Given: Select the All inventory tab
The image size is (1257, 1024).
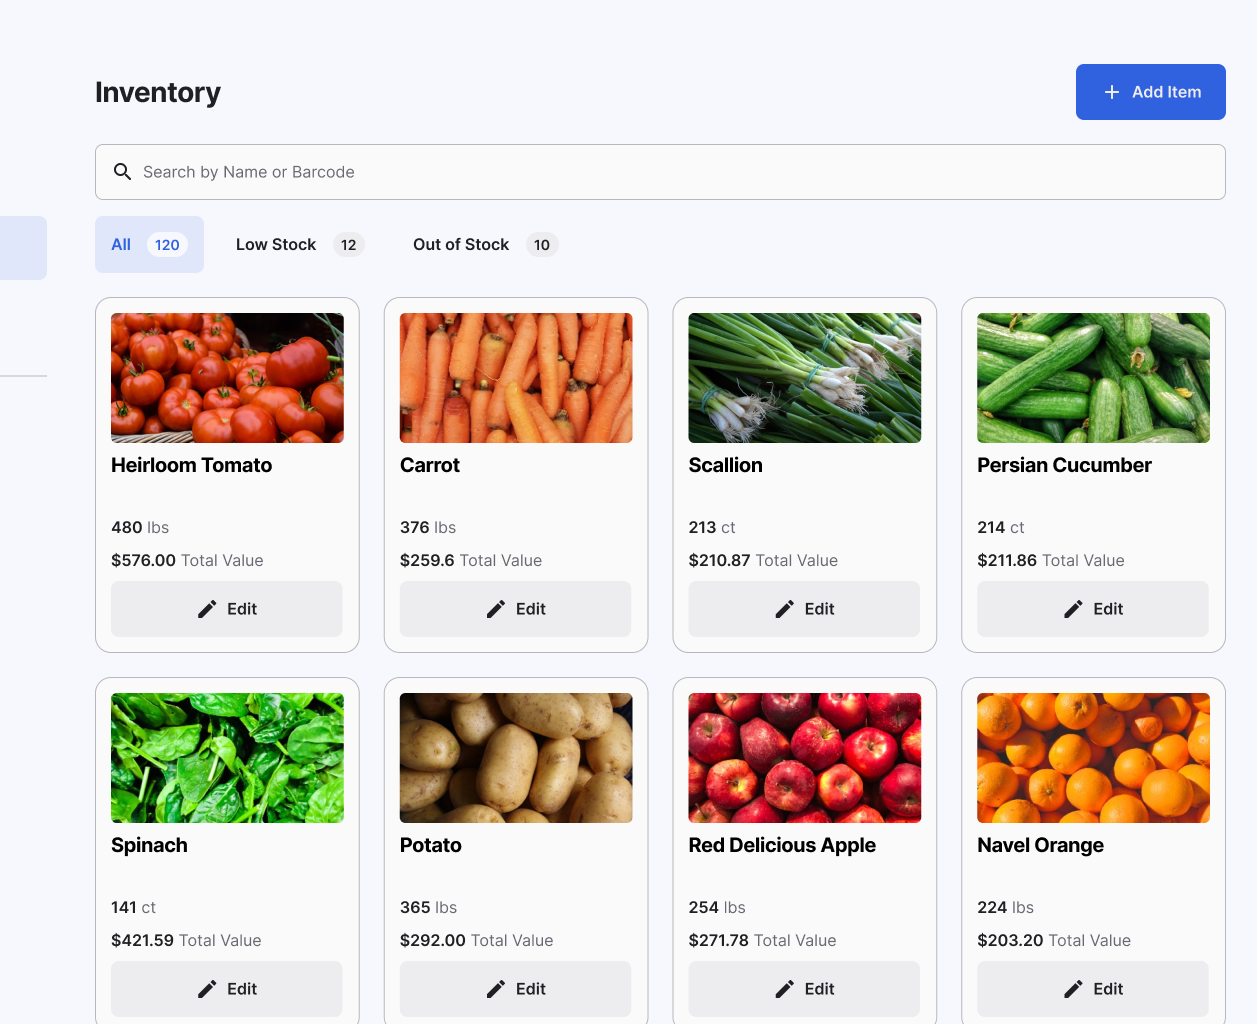Looking at the screenshot, I should click(149, 244).
